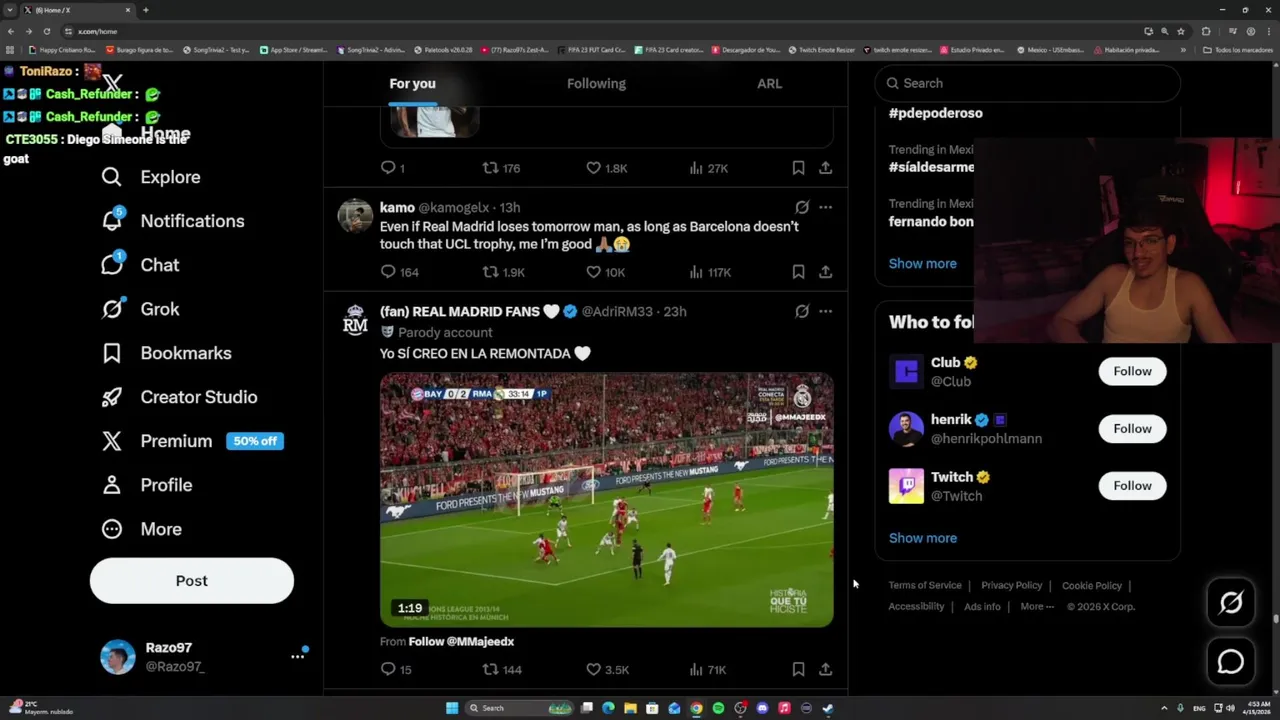The height and width of the screenshot is (720, 1280).
Task: Bookmark the top post with 27K views
Action: tap(798, 168)
